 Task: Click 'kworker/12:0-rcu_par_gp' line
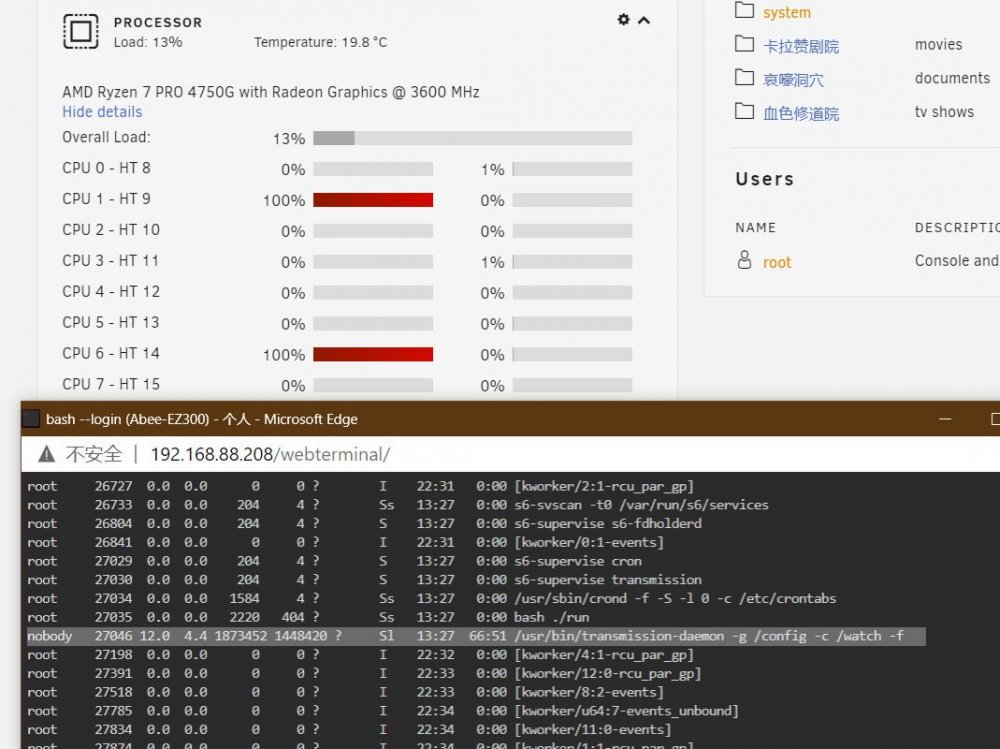point(364,674)
